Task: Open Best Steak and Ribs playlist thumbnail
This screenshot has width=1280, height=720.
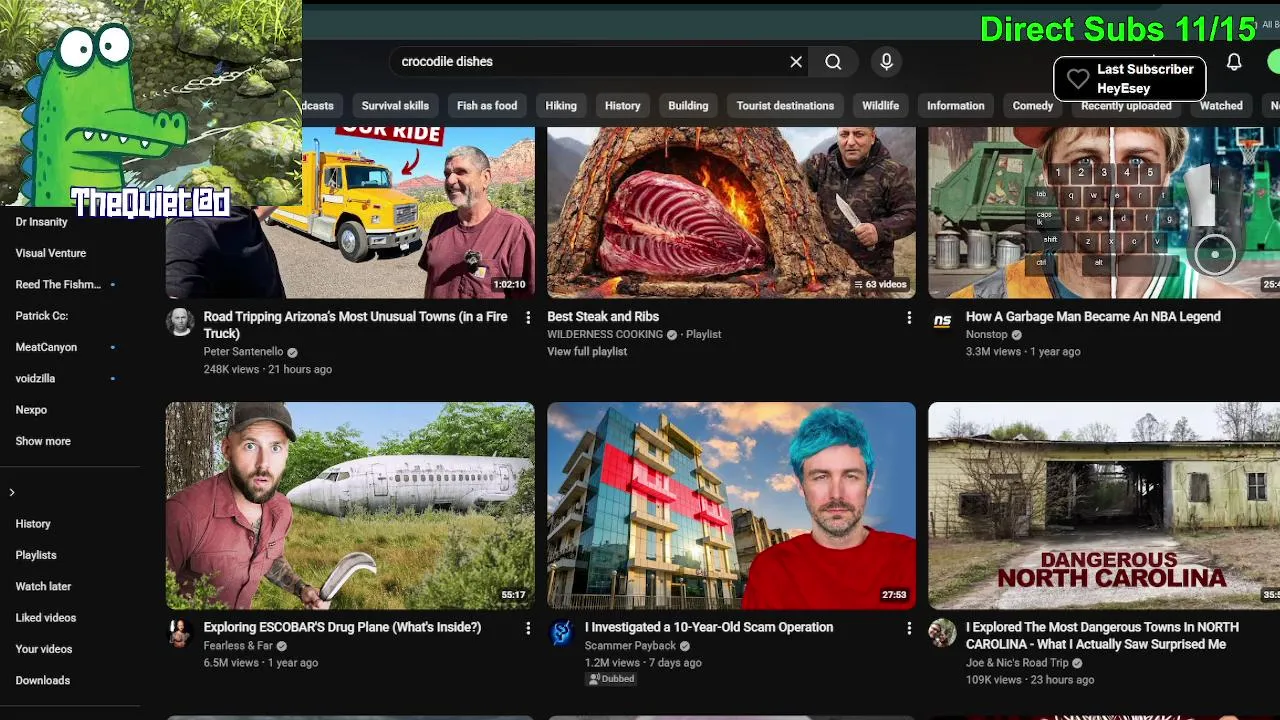Action: tap(731, 213)
